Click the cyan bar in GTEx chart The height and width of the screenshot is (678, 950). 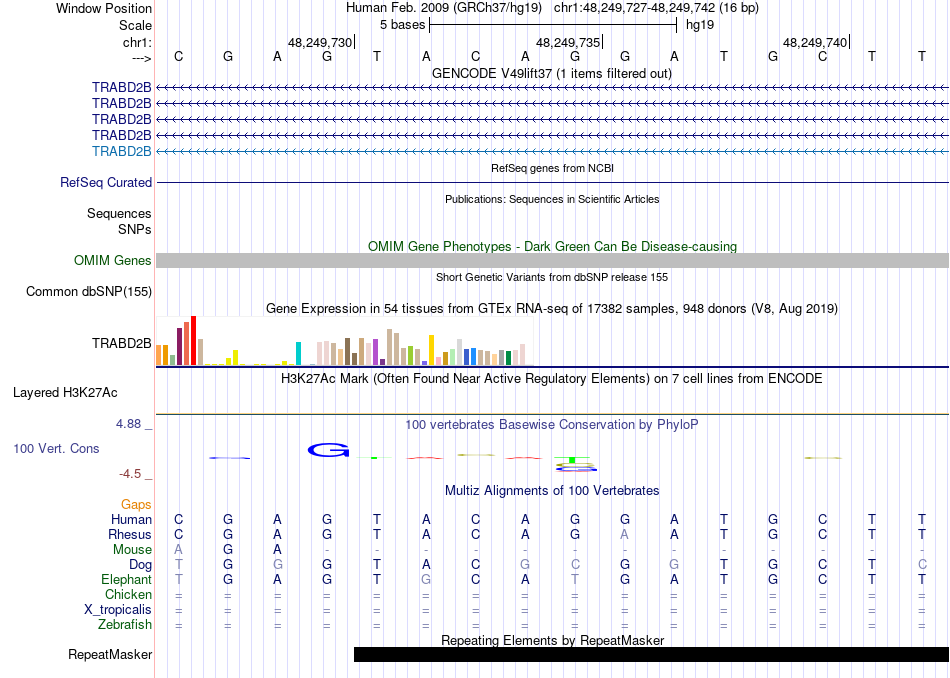coord(299,353)
